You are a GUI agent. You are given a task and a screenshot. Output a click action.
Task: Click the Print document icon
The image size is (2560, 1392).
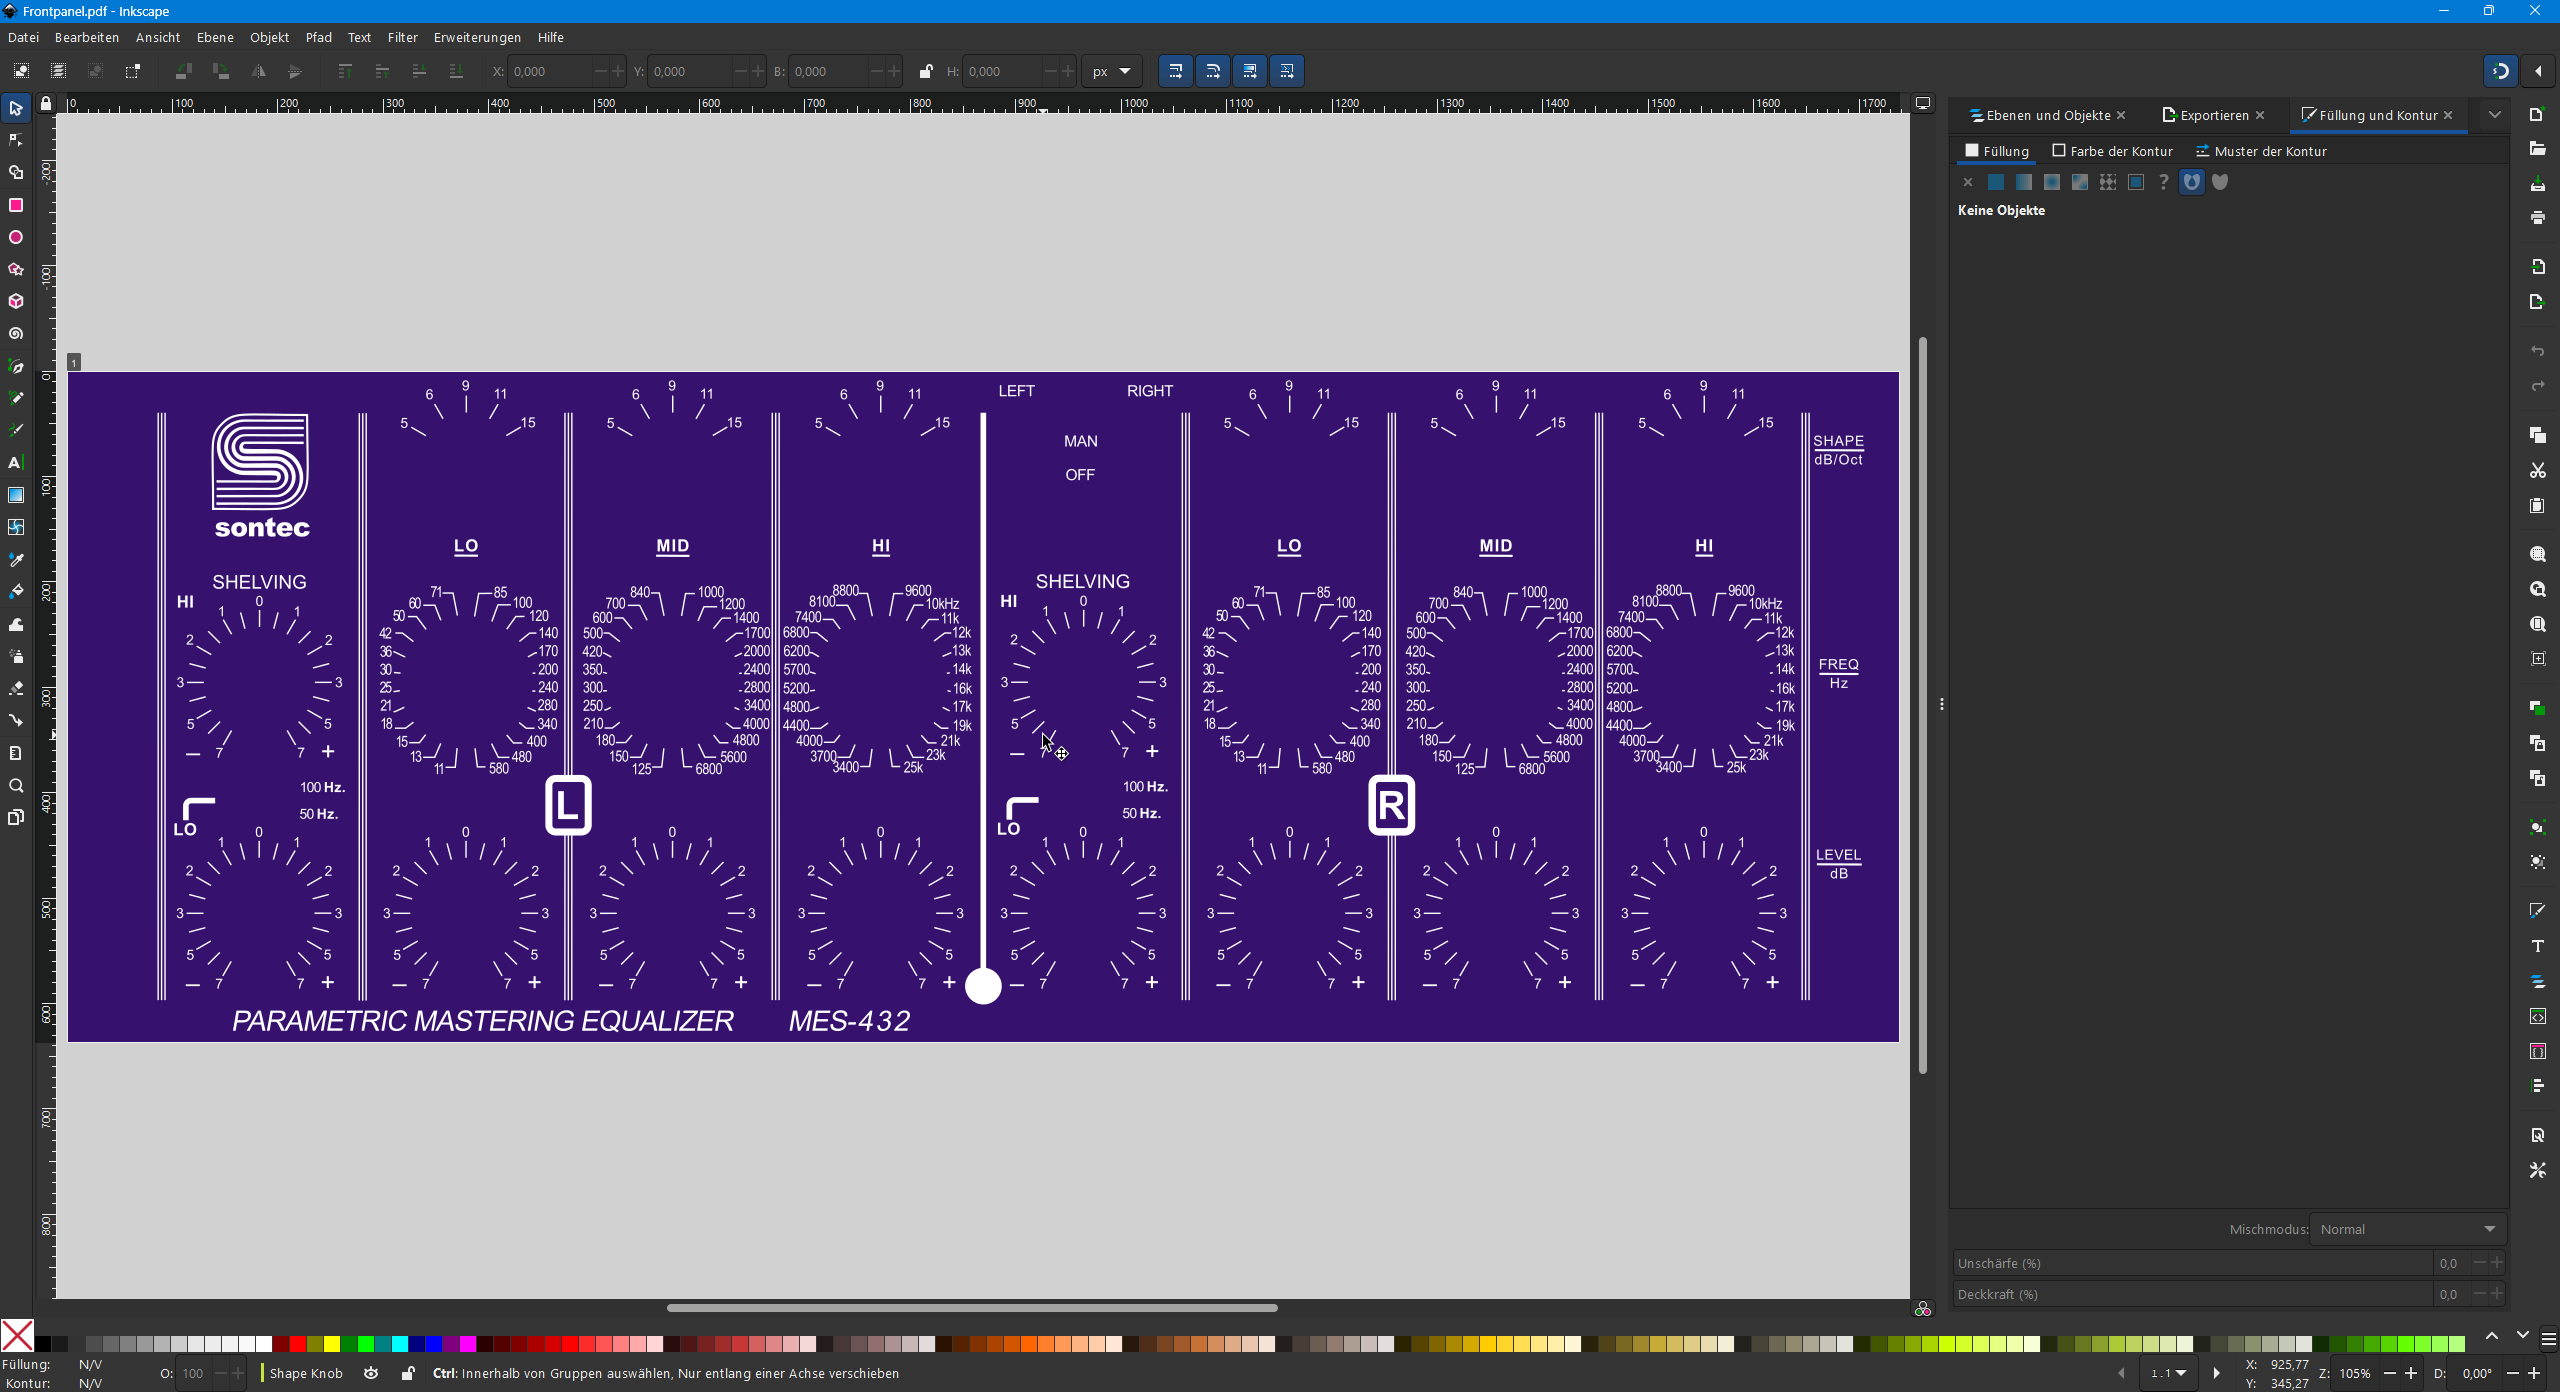coord(2537,218)
